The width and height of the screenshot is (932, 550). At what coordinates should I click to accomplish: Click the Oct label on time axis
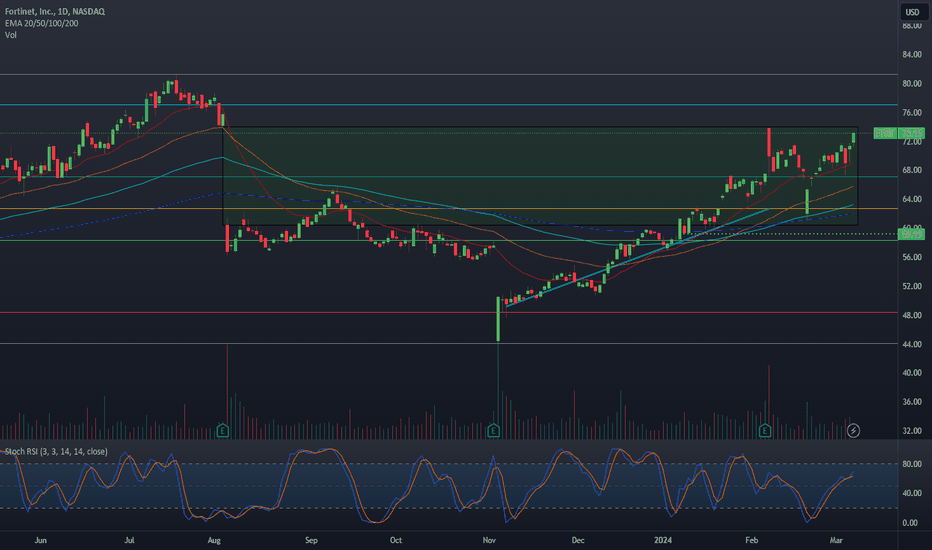pyautogui.click(x=395, y=540)
